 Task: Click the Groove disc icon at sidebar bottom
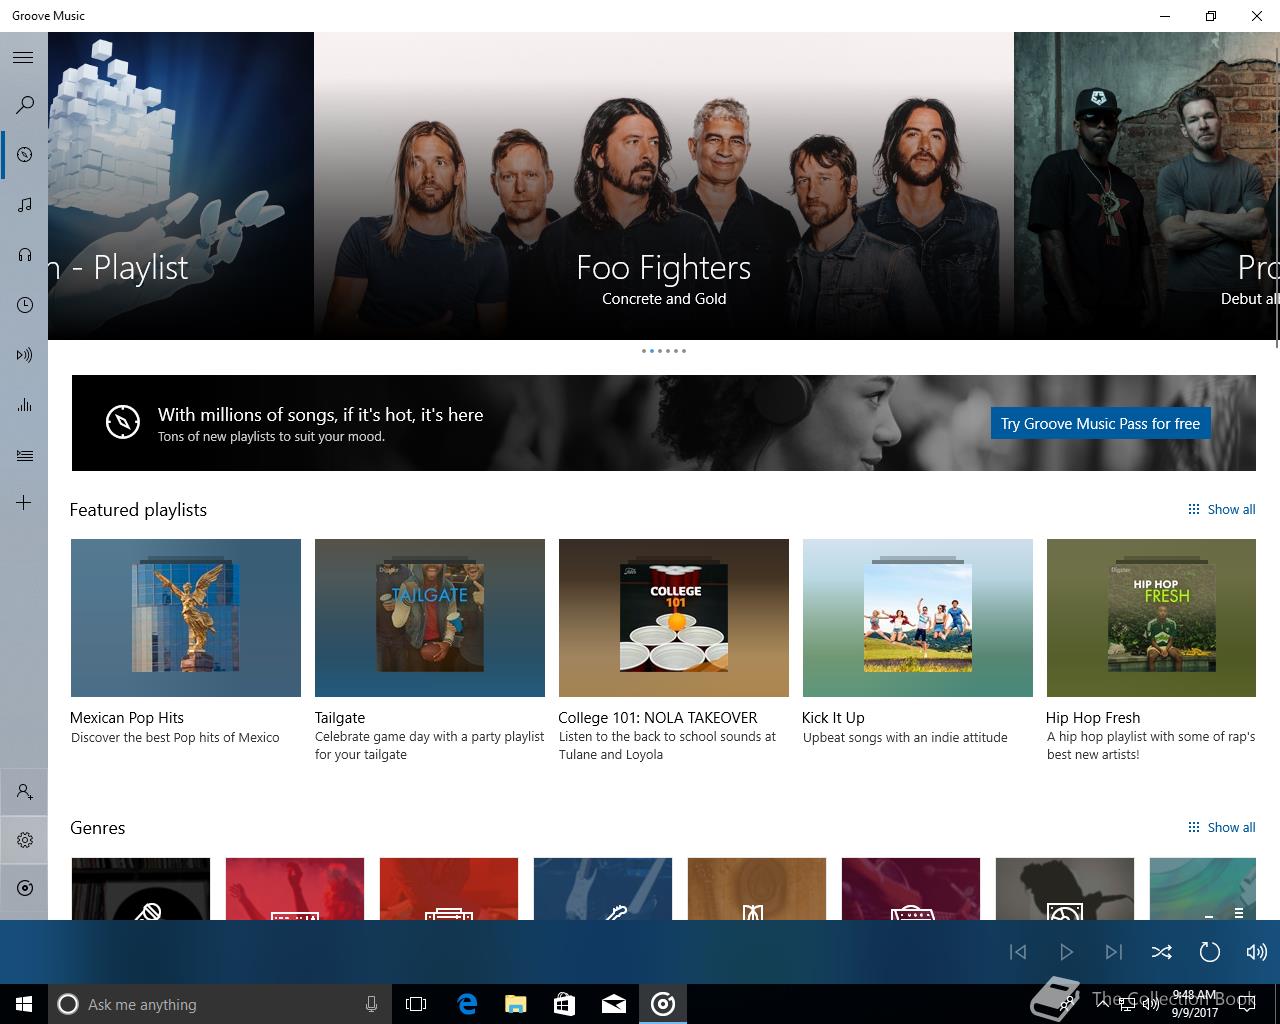pos(25,888)
